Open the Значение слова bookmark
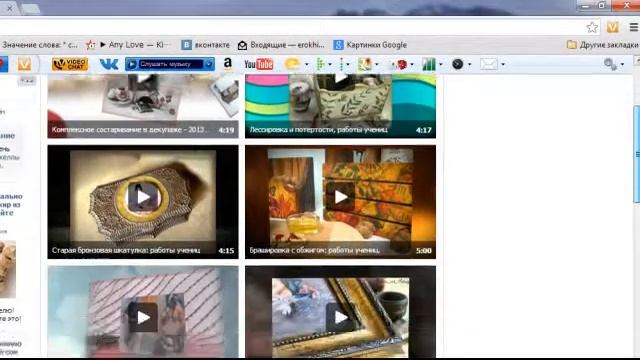Image resolution: width=640 pixels, height=360 pixels. click(x=40, y=45)
